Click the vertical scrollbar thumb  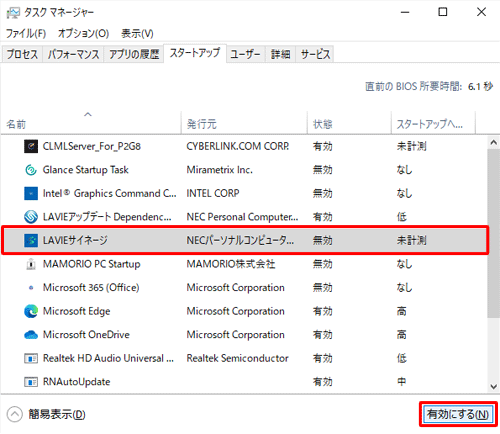click(494, 233)
